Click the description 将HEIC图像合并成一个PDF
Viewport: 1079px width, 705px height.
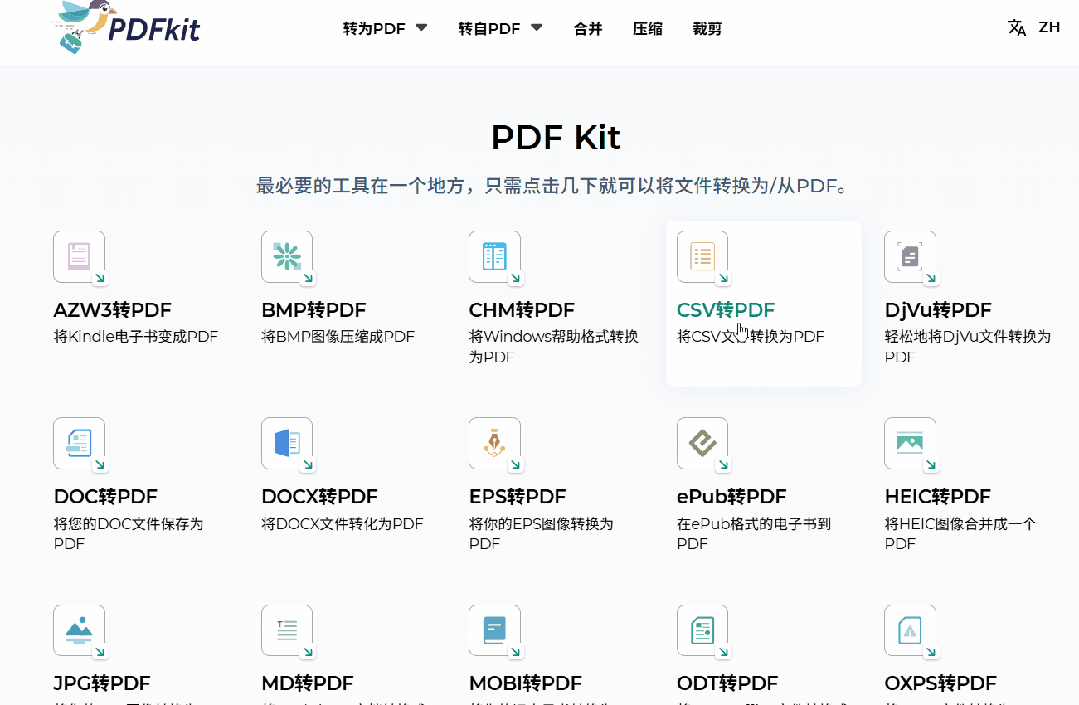pyautogui.click(x=960, y=533)
